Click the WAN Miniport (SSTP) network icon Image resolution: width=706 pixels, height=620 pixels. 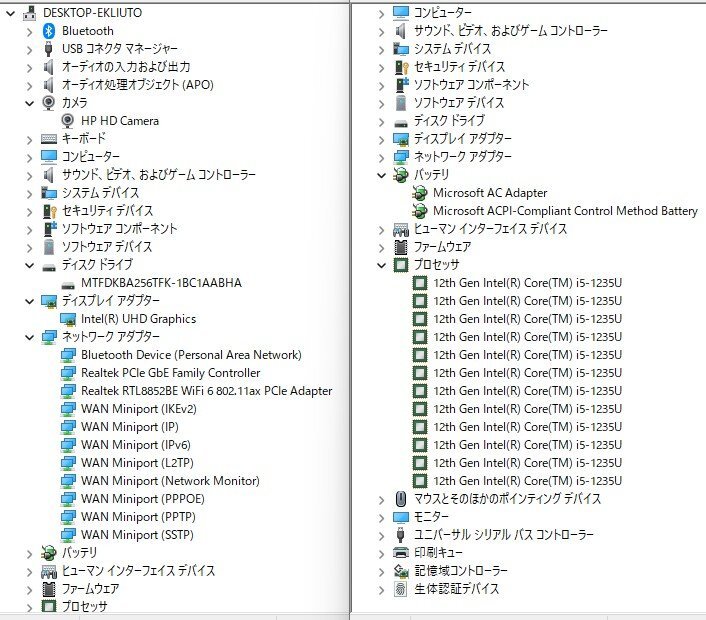pos(68,535)
